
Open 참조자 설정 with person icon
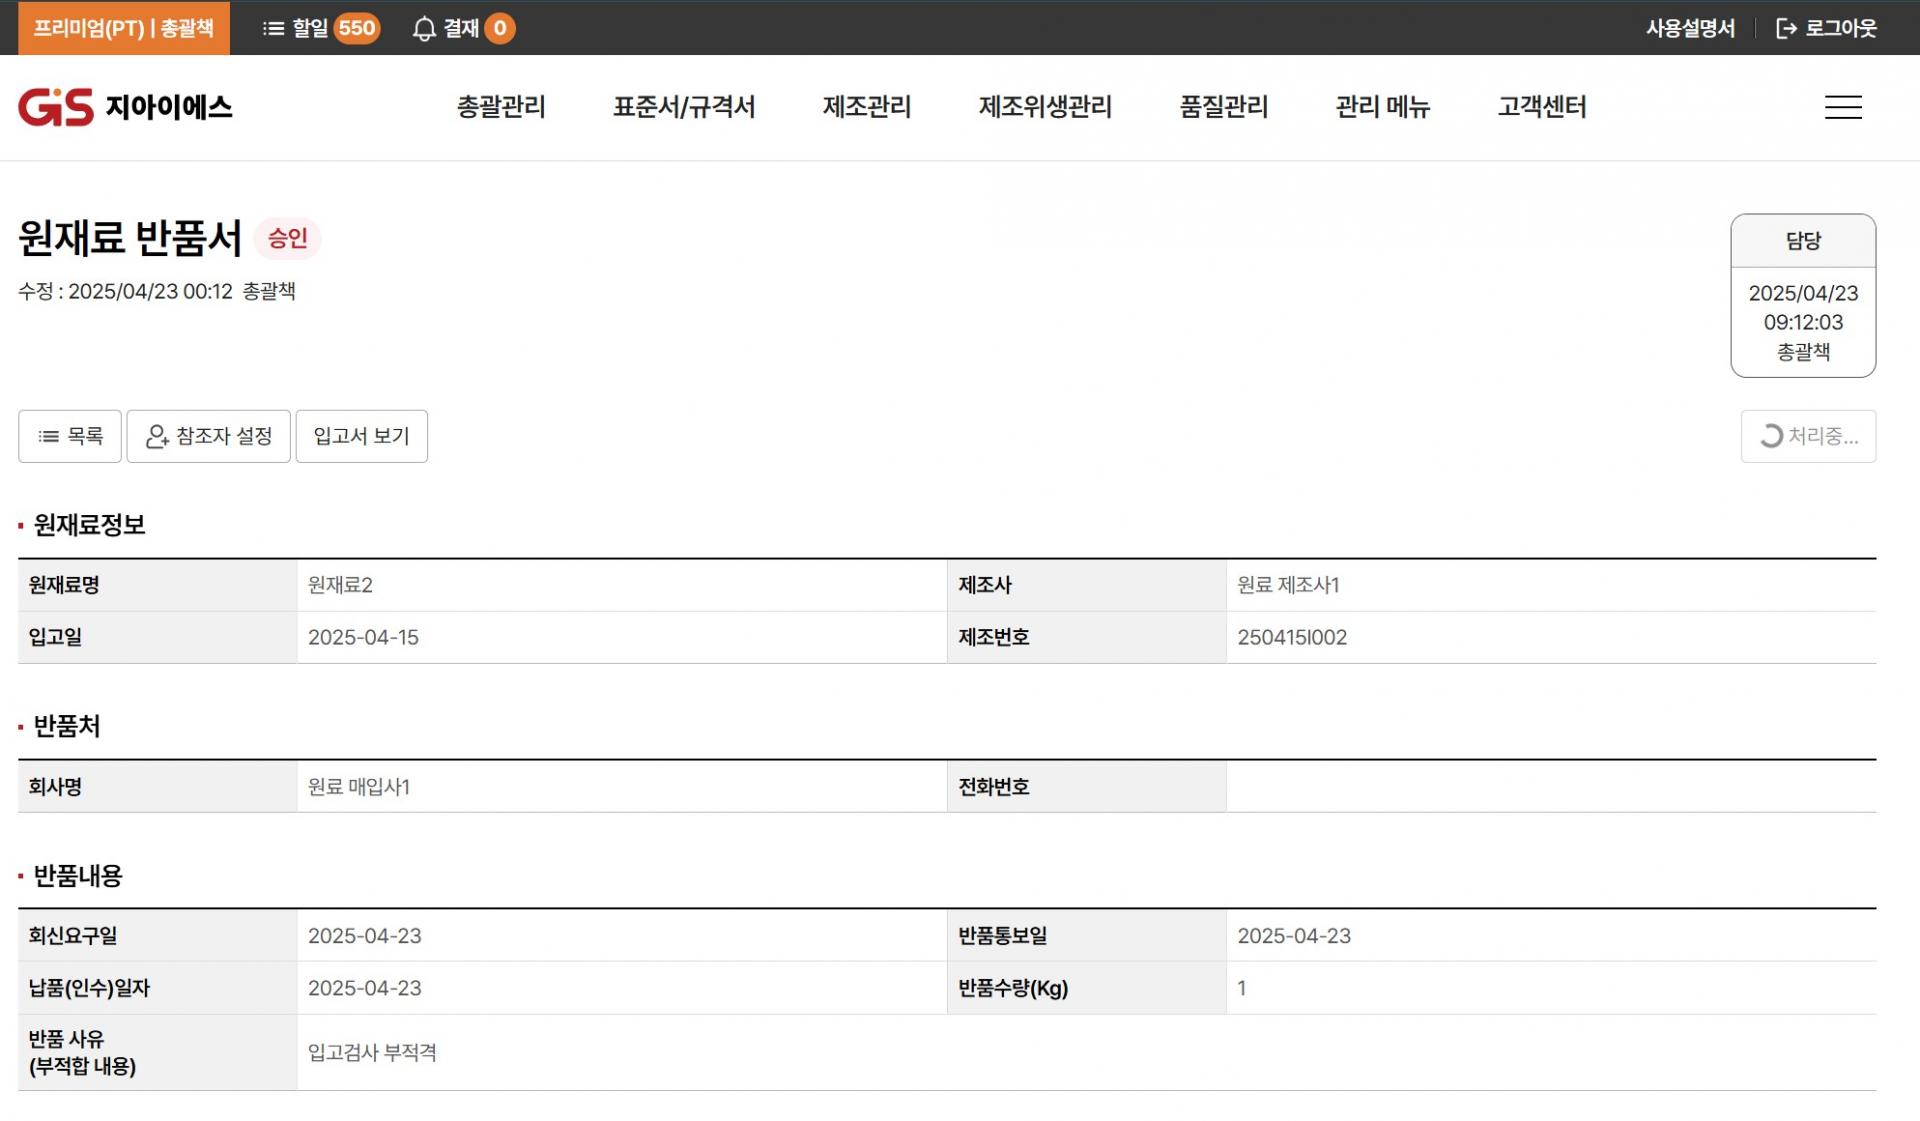click(x=208, y=436)
